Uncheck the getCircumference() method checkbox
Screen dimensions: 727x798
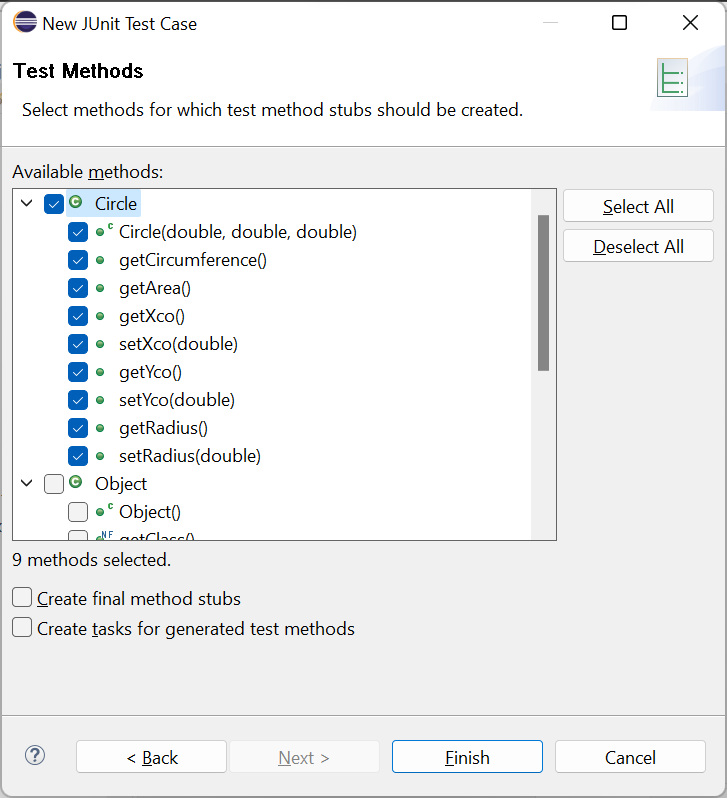(78, 260)
